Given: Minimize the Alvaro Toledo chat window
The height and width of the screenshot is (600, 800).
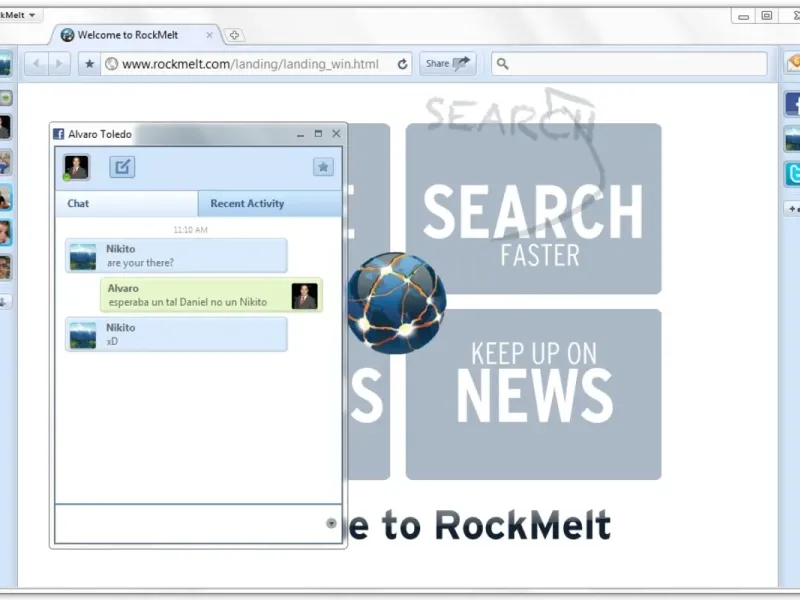Looking at the screenshot, I should [301, 134].
